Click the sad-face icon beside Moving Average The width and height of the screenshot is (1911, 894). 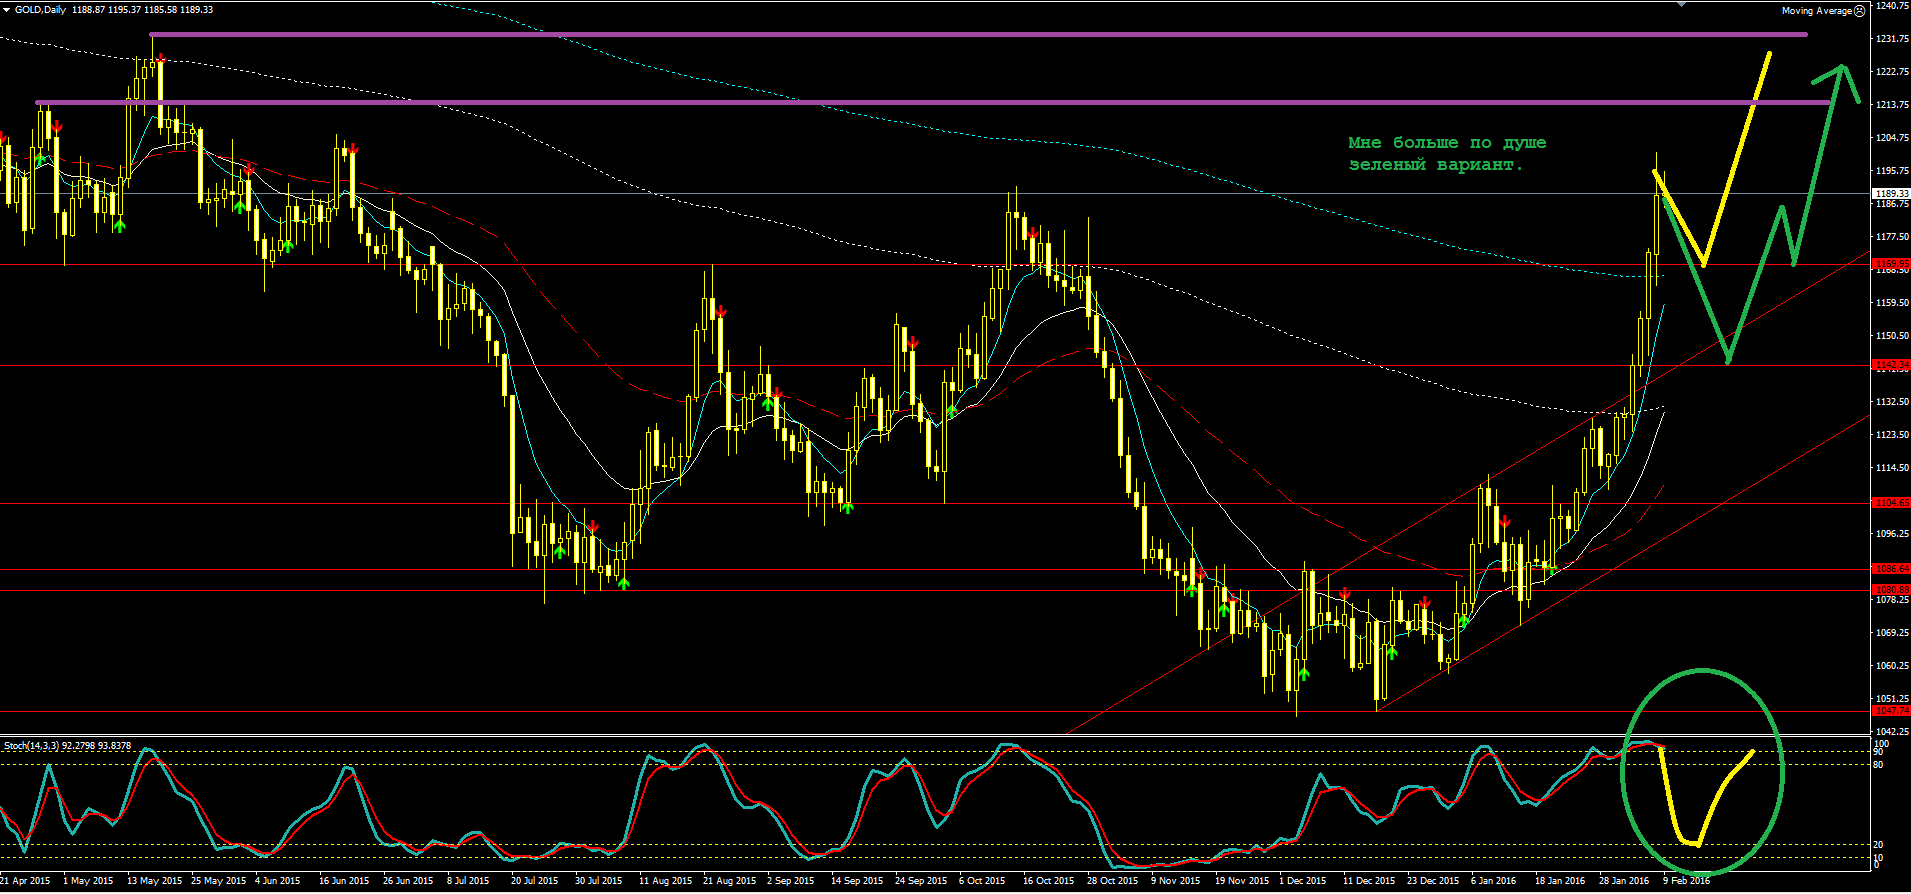(x=1860, y=11)
